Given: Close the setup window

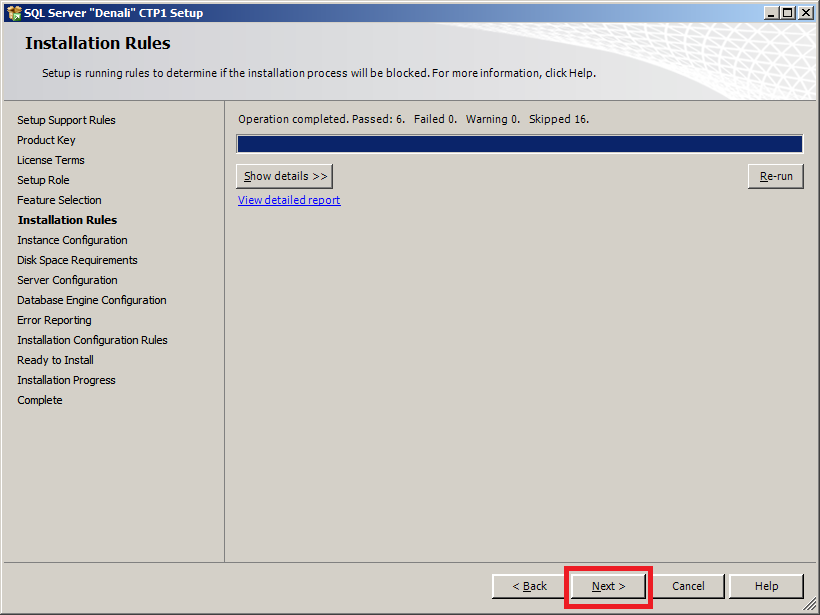Looking at the screenshot, I should pos(806,13).
